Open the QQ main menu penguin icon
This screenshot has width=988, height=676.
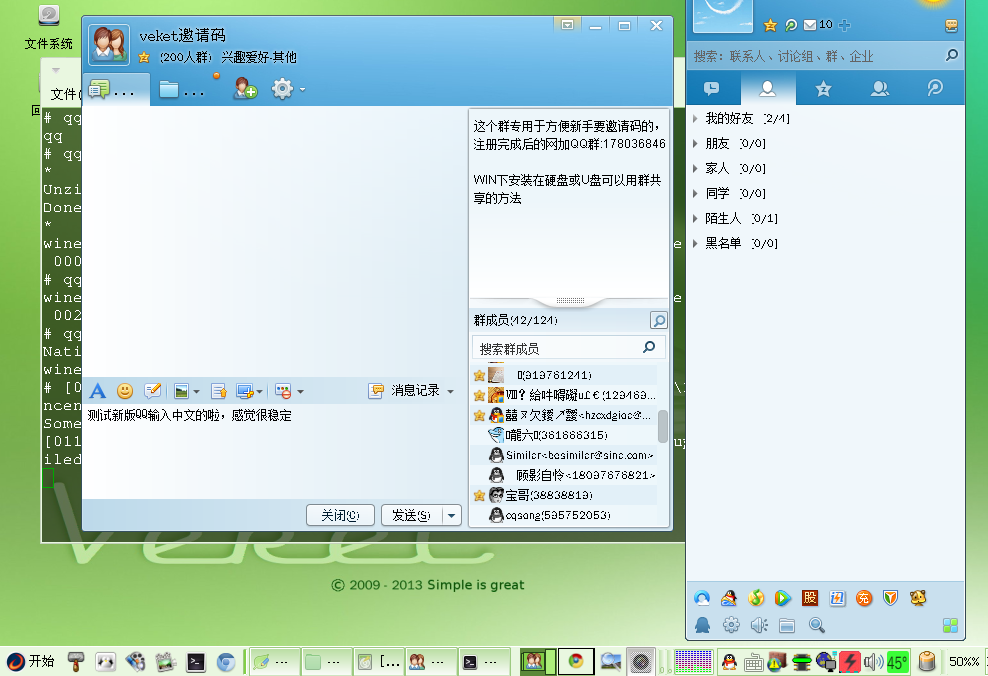(x=702, y=625)
